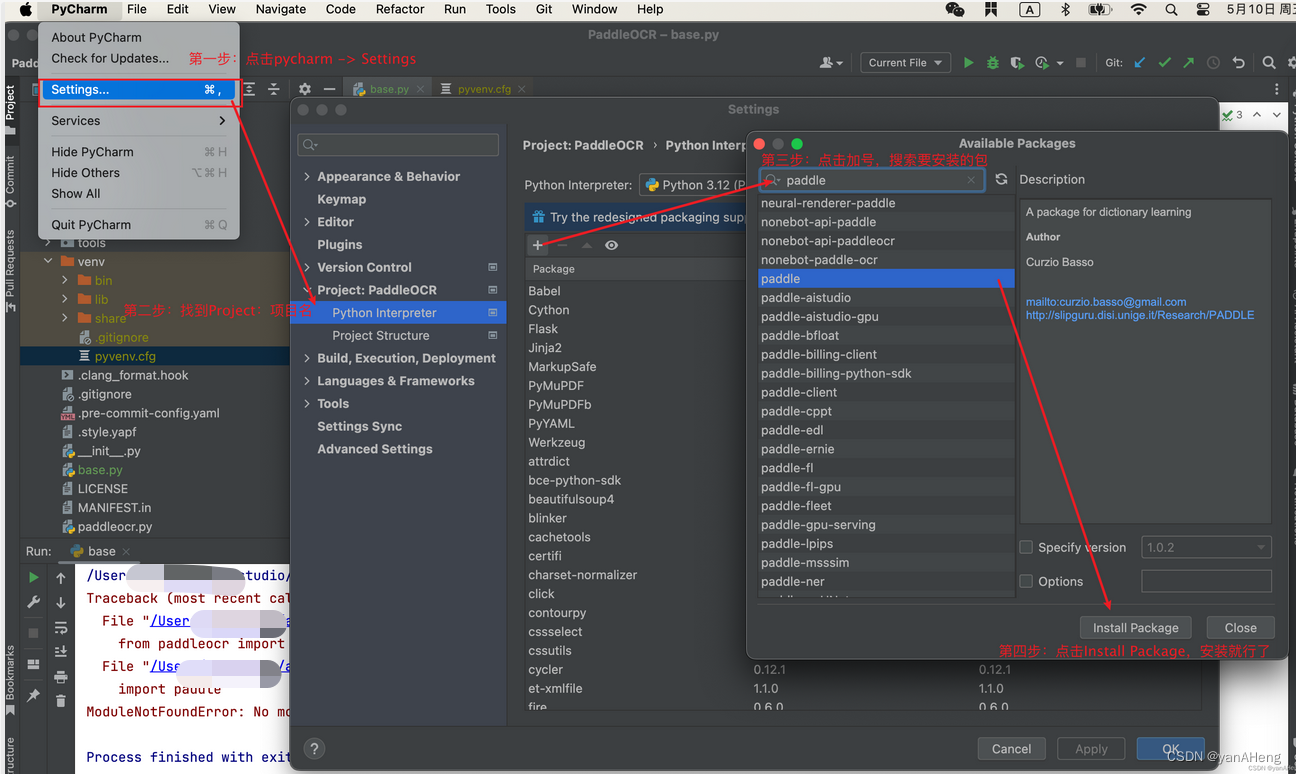
Task: Collapse the venv folder in the project tree
Action: [48, 261]
